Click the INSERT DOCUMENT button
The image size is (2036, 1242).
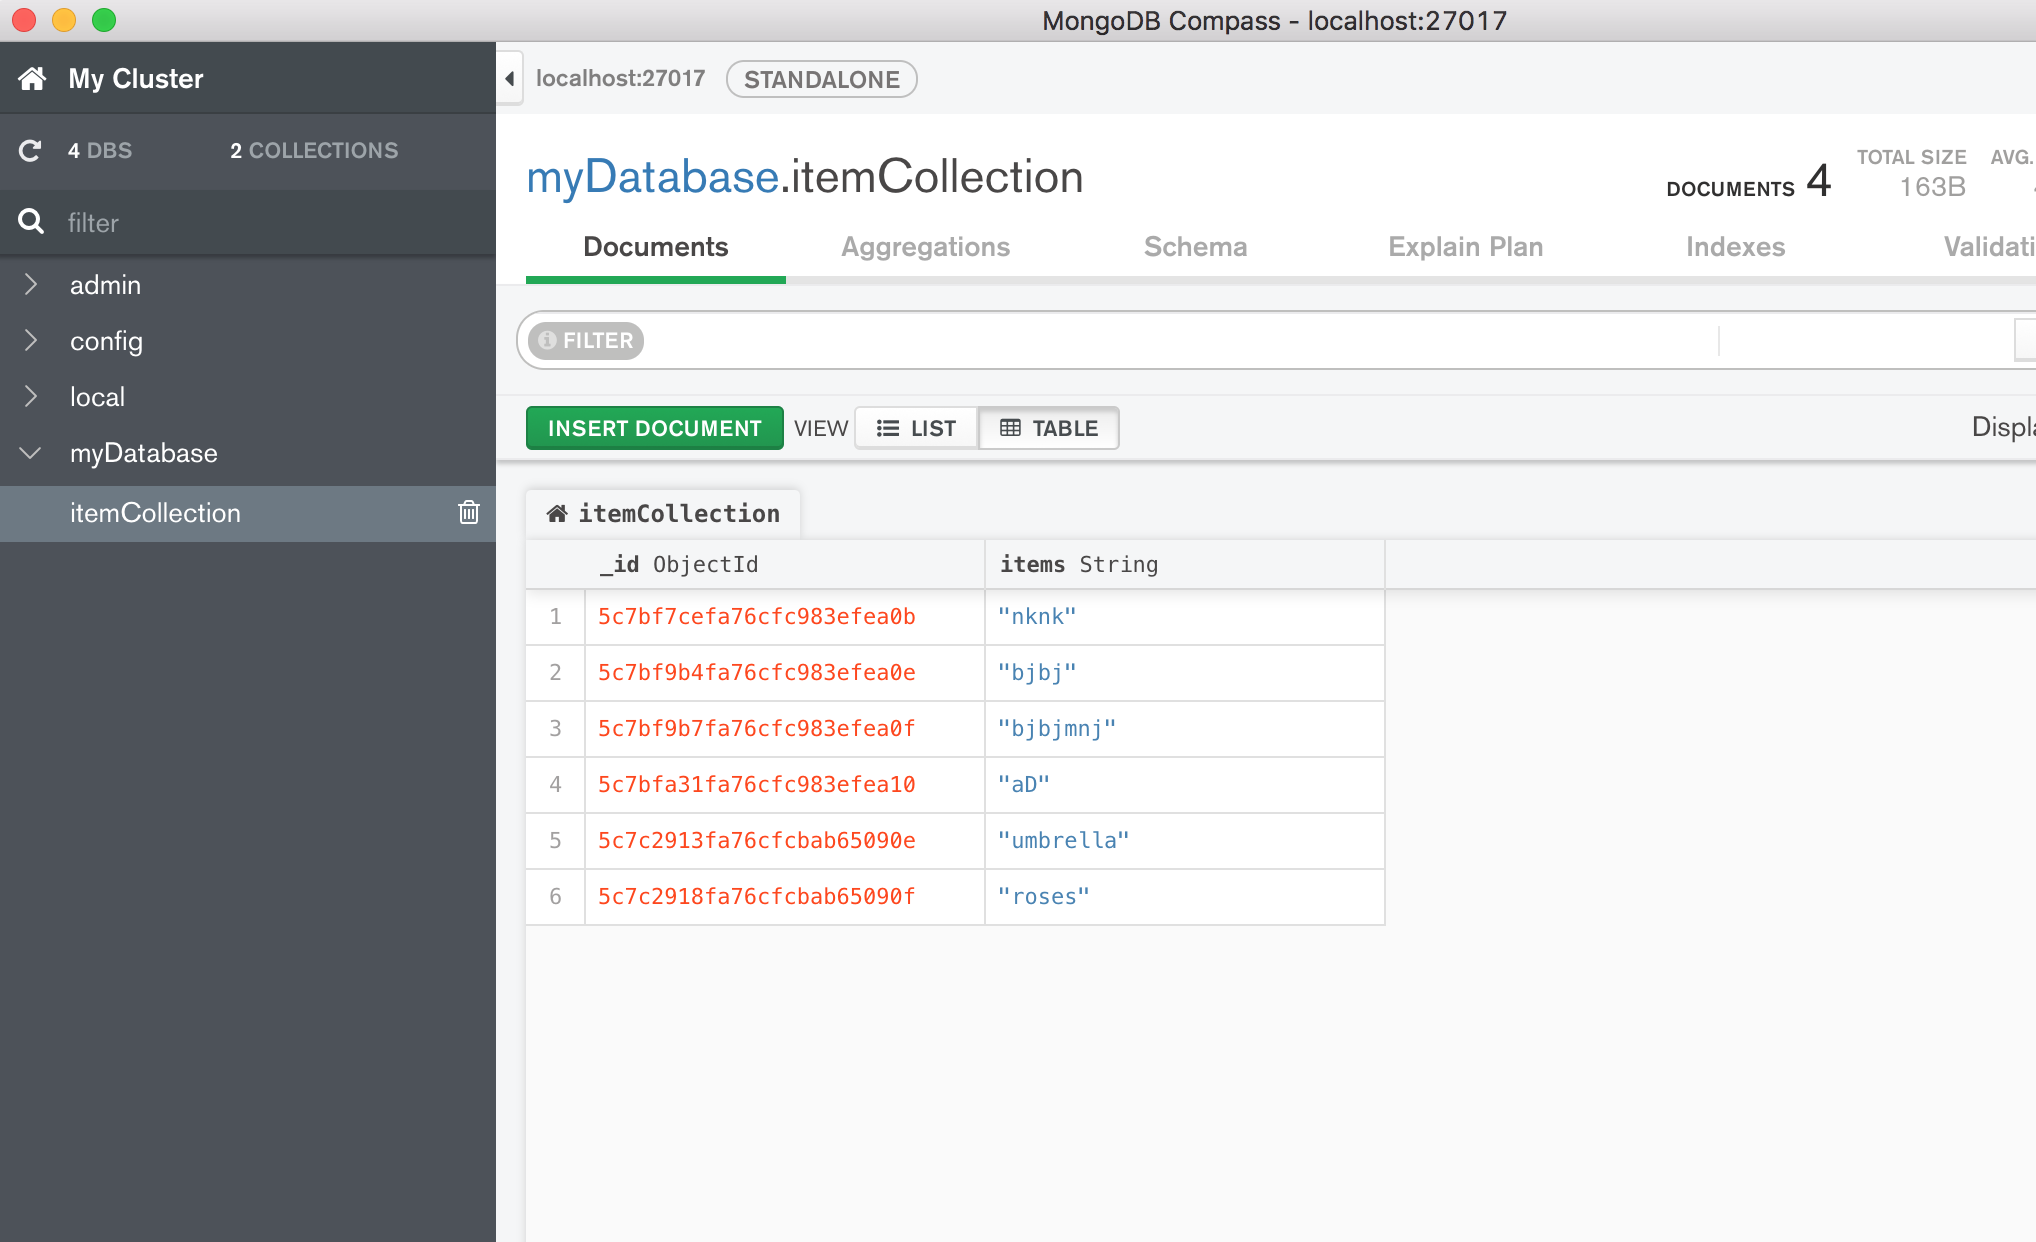click(x=654, y=428)
